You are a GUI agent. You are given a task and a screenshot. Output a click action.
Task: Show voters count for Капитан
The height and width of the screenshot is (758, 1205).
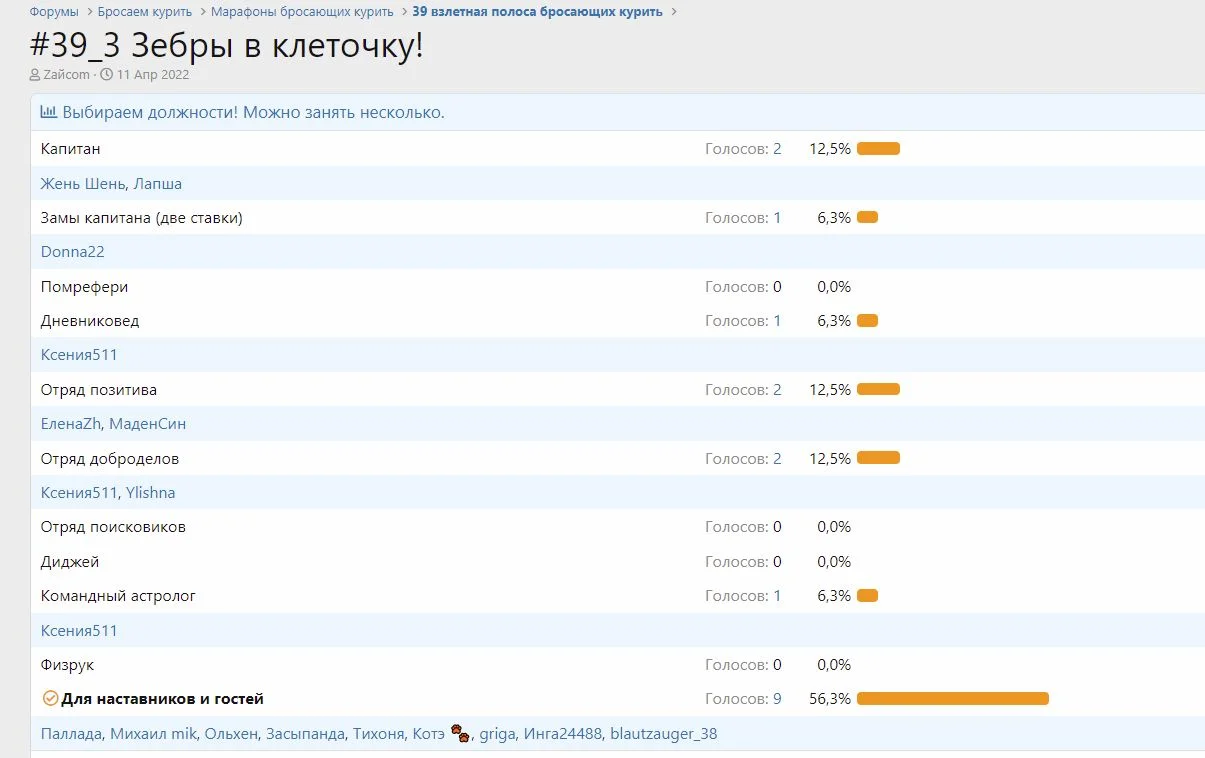point(777,149)
